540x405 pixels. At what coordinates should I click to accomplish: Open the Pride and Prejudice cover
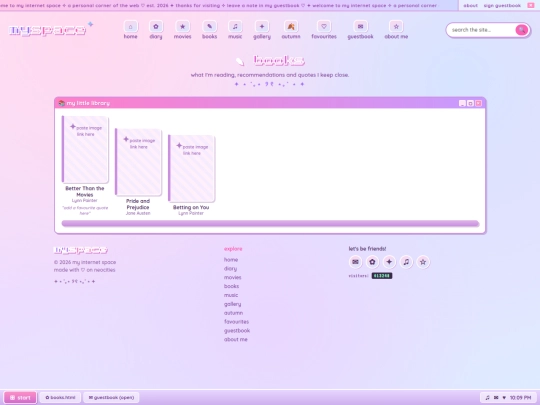pos(138,162)
